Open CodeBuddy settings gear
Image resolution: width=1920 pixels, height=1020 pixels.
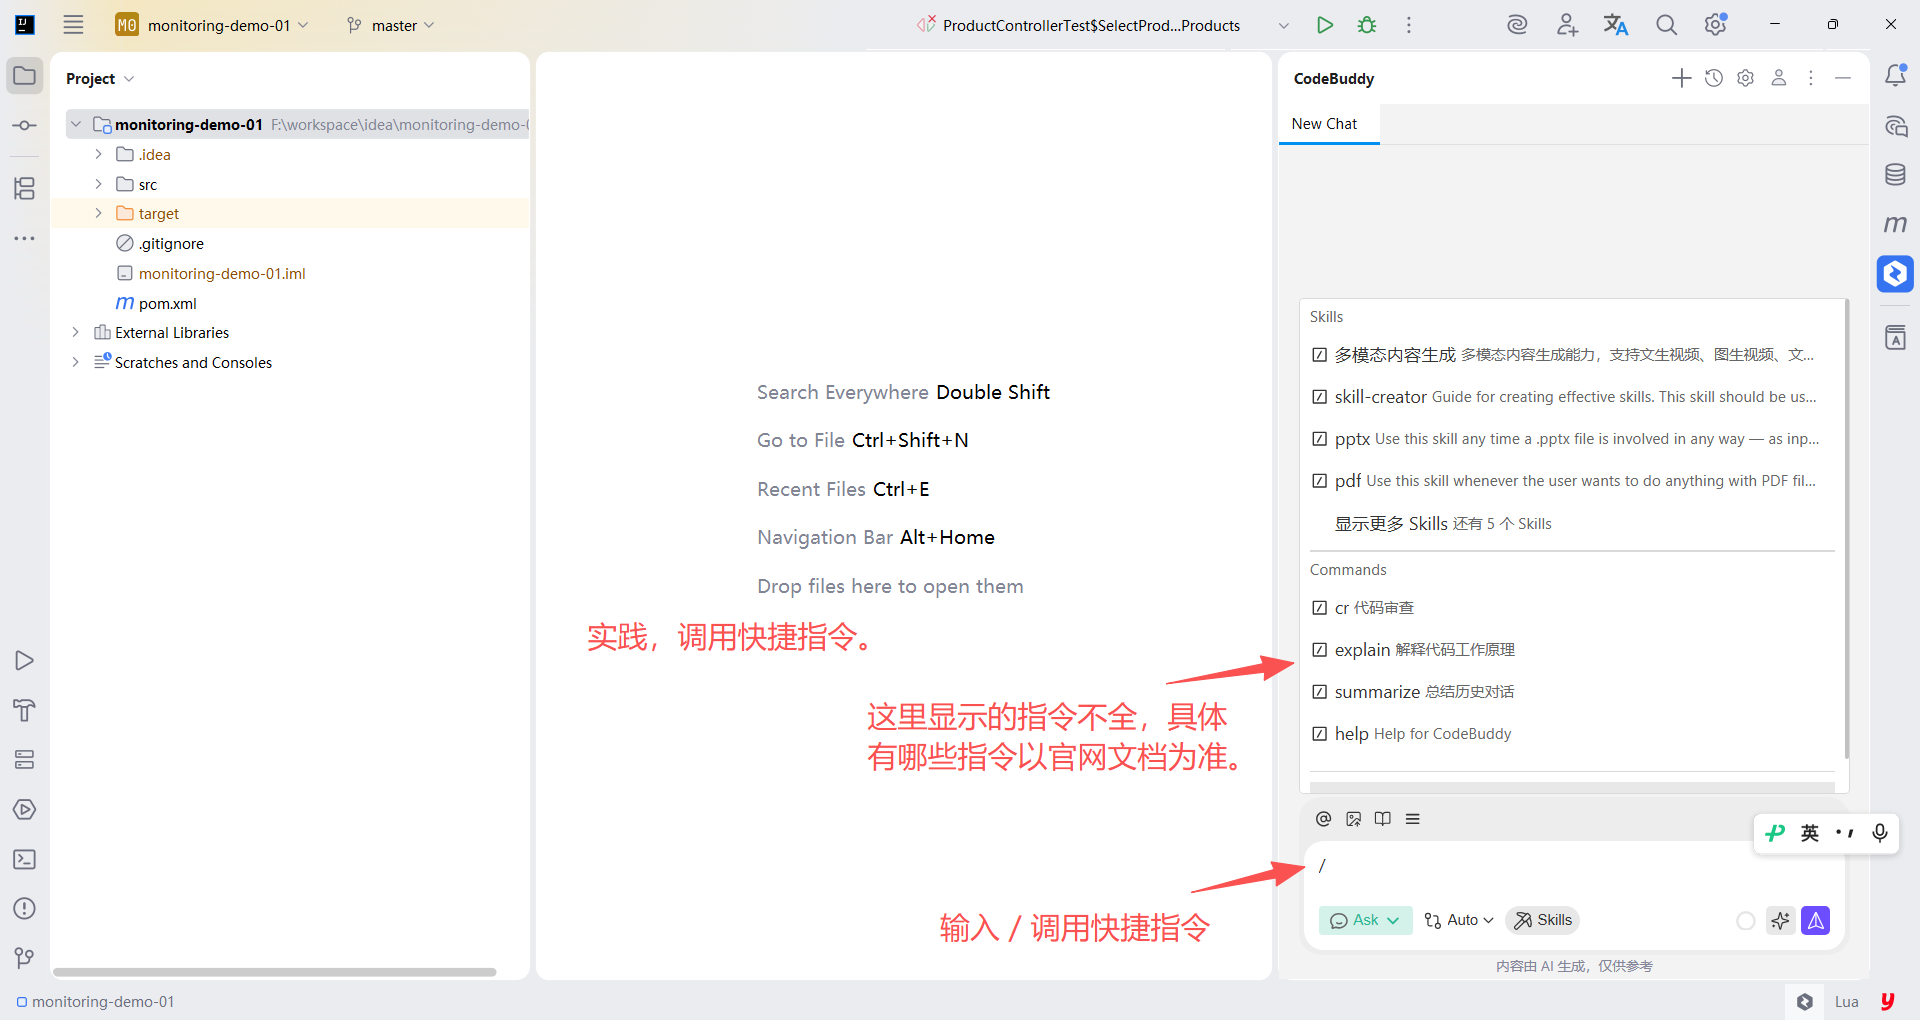click(1746, 78)
